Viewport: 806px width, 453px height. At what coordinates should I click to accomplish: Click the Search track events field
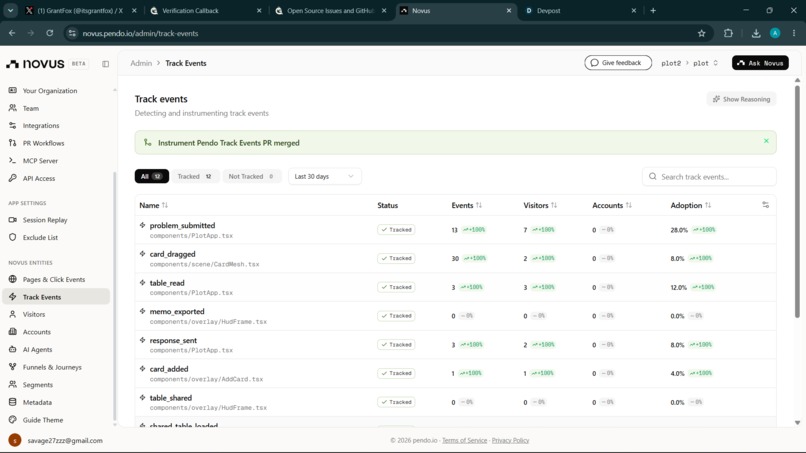coord(709,176)
